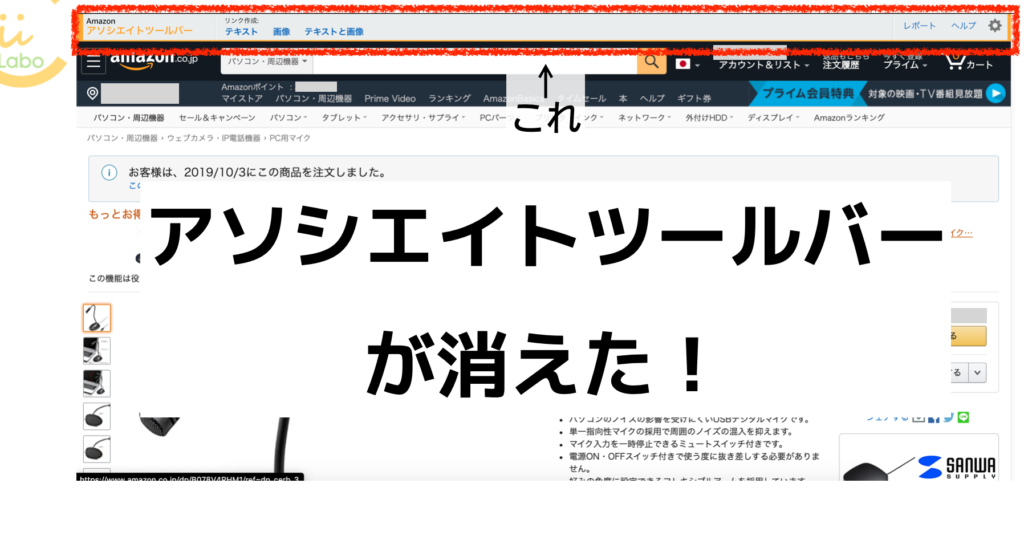Expand the ディスプレイ submenu dropdown
This screenshot has width=1024, height=552.
point(773,118)
